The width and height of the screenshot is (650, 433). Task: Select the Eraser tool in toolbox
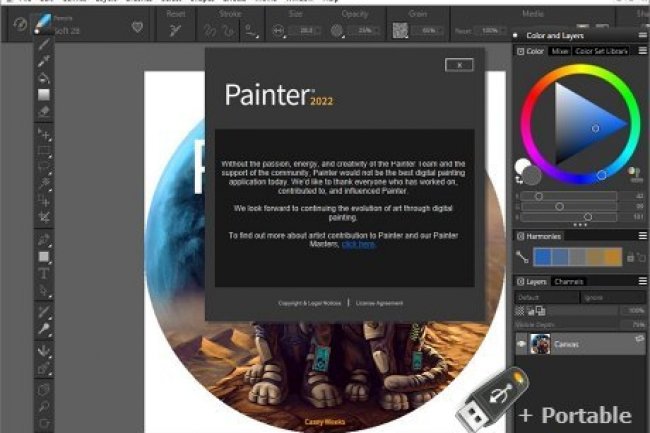pyautogui.click(x=44, y=112)
